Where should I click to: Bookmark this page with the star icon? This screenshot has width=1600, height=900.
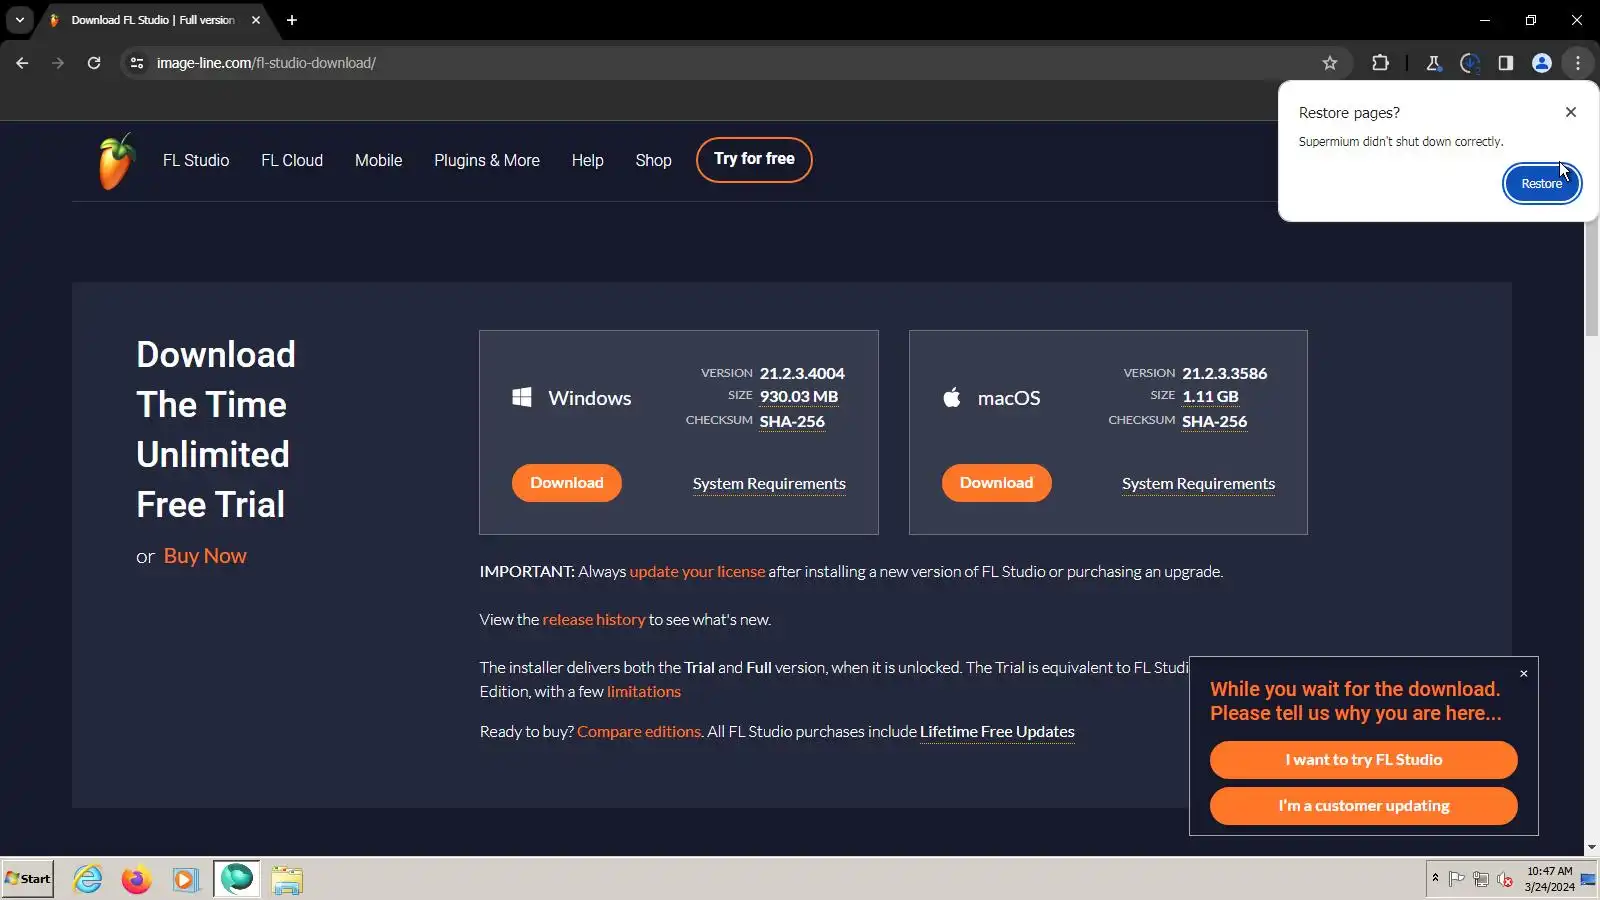[1330, 63]
